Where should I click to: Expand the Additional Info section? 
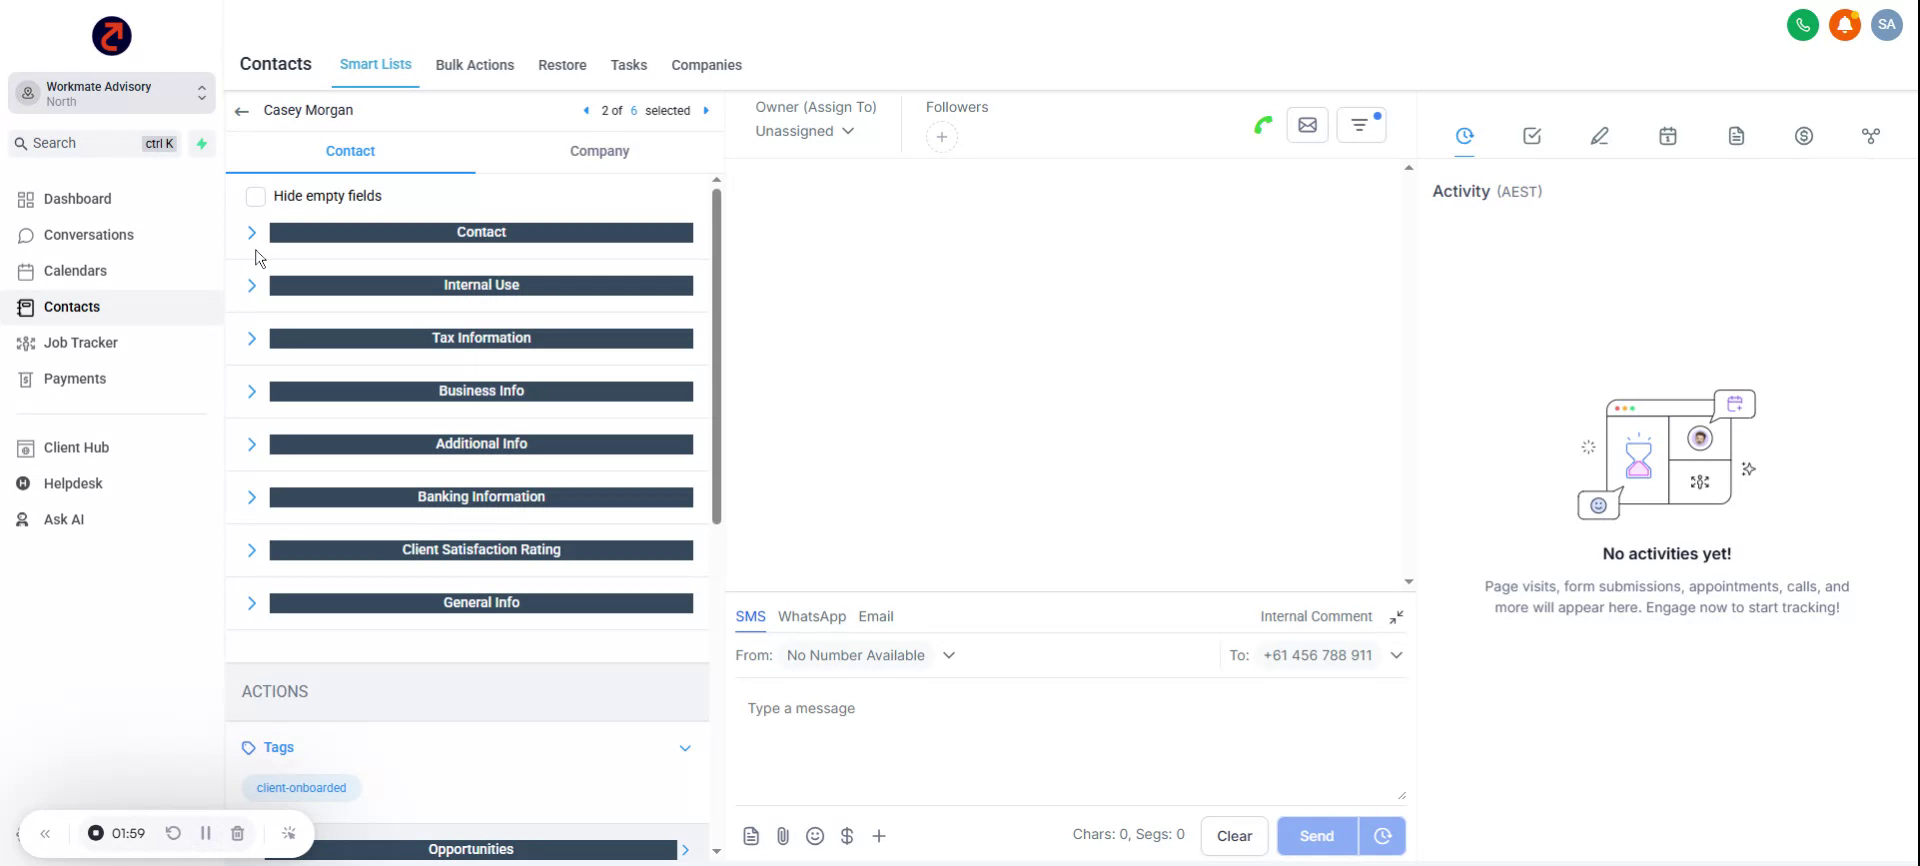251,445
